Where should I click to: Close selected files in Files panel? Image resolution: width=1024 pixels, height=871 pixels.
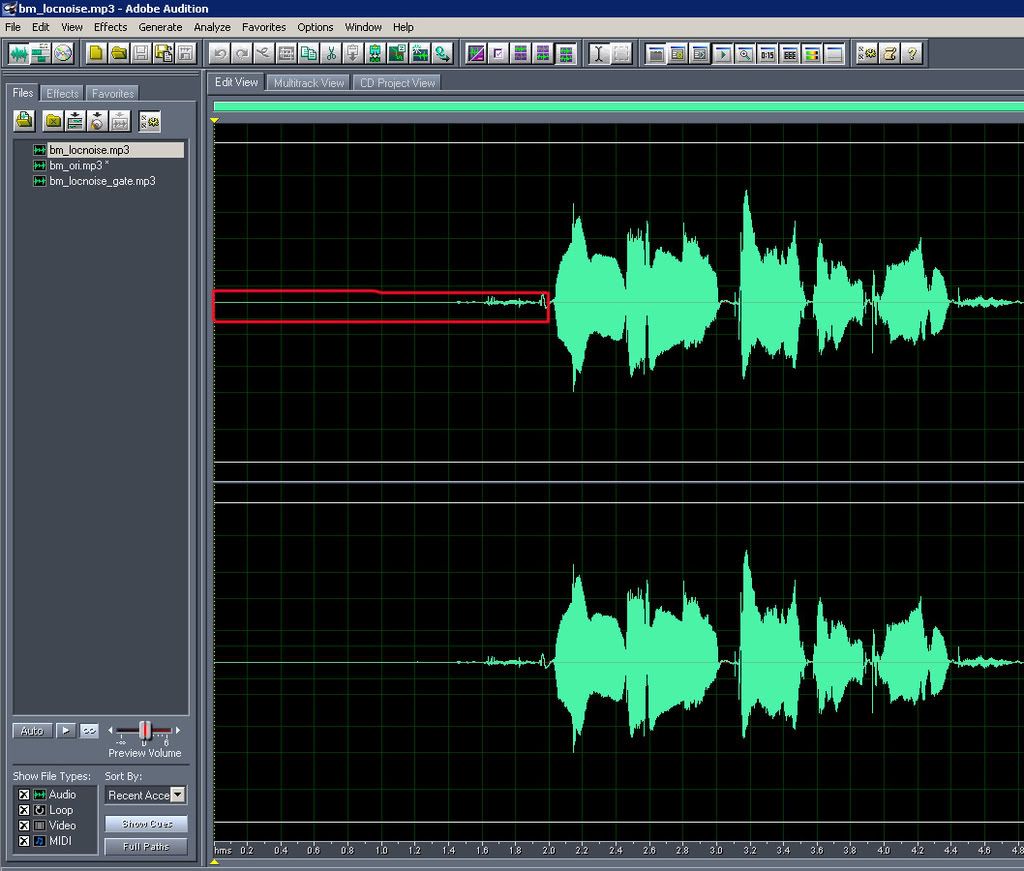coord(53,121)
